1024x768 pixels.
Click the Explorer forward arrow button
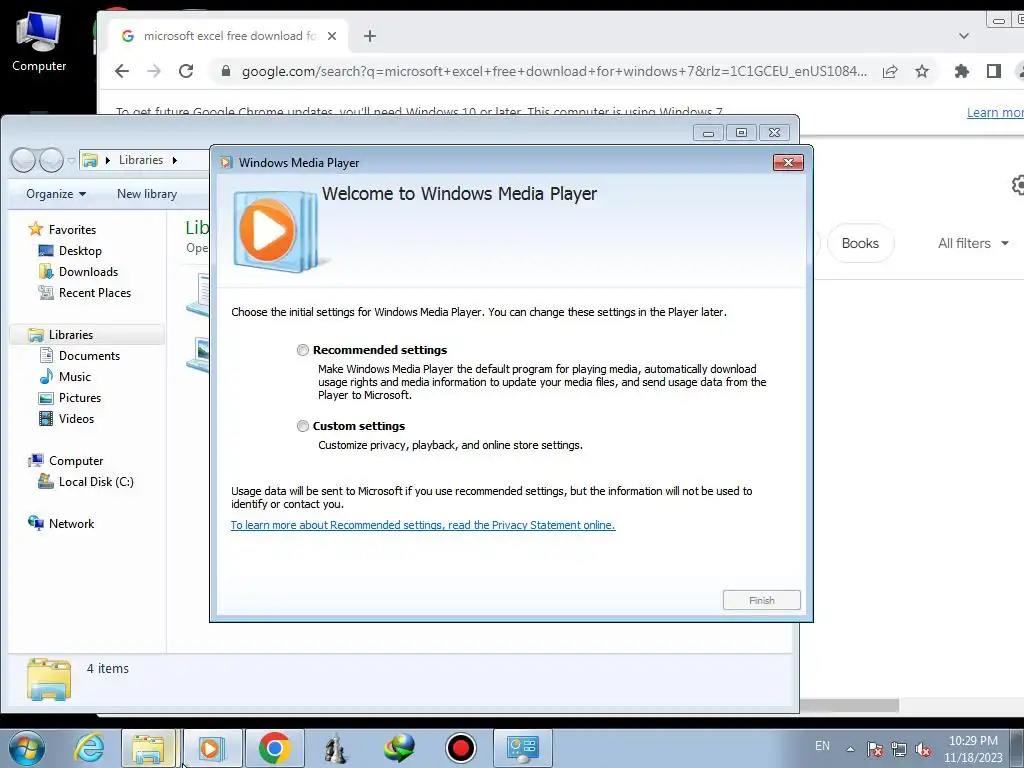(51, 160)
